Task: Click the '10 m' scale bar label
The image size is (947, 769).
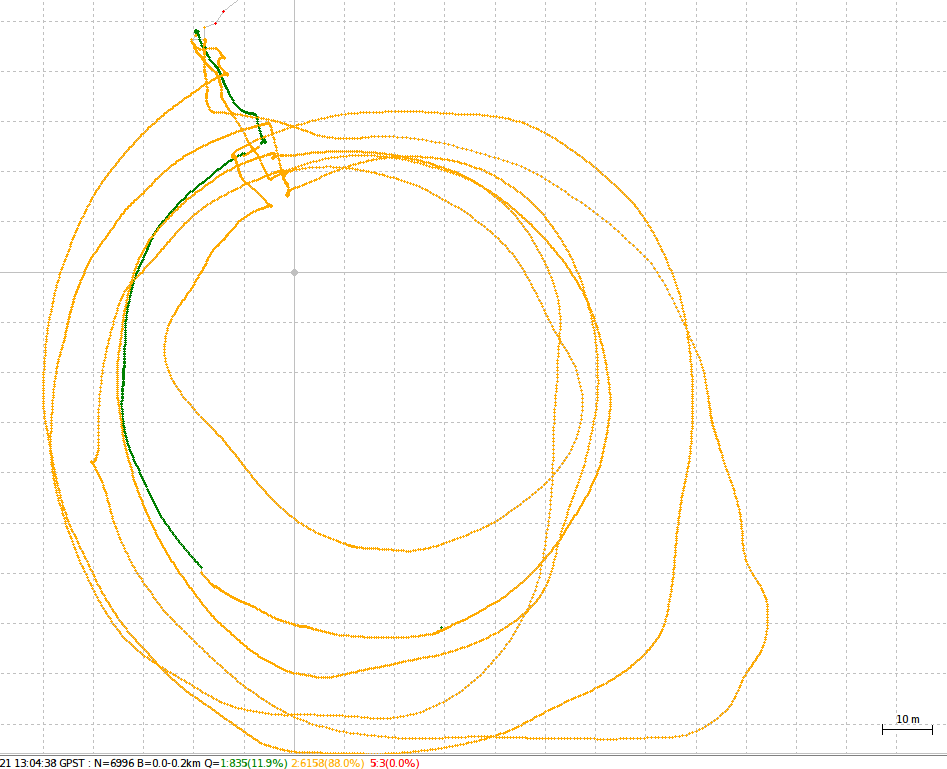Action: click(908, 719)
